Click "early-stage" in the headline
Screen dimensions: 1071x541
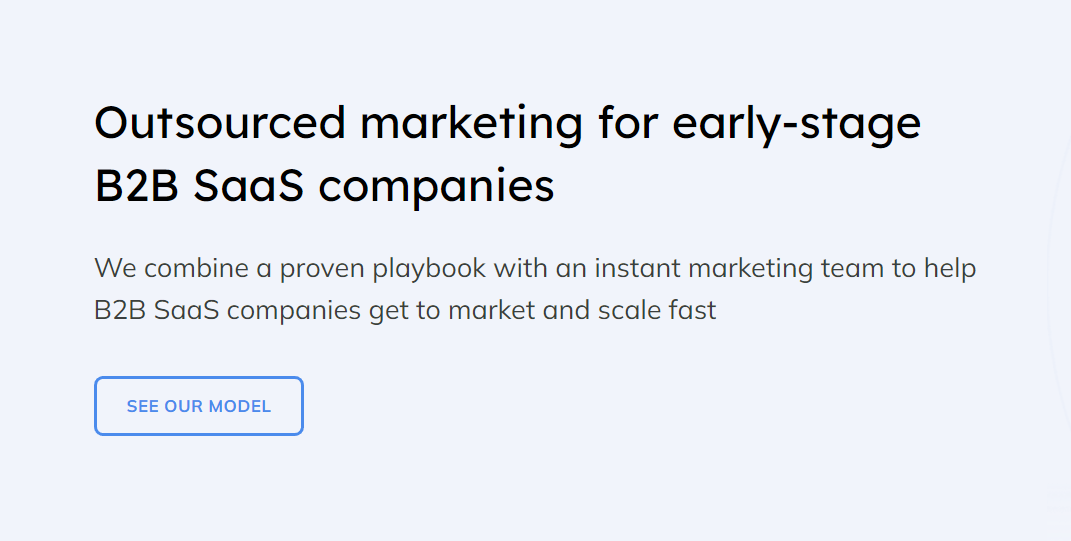(796, 123)
